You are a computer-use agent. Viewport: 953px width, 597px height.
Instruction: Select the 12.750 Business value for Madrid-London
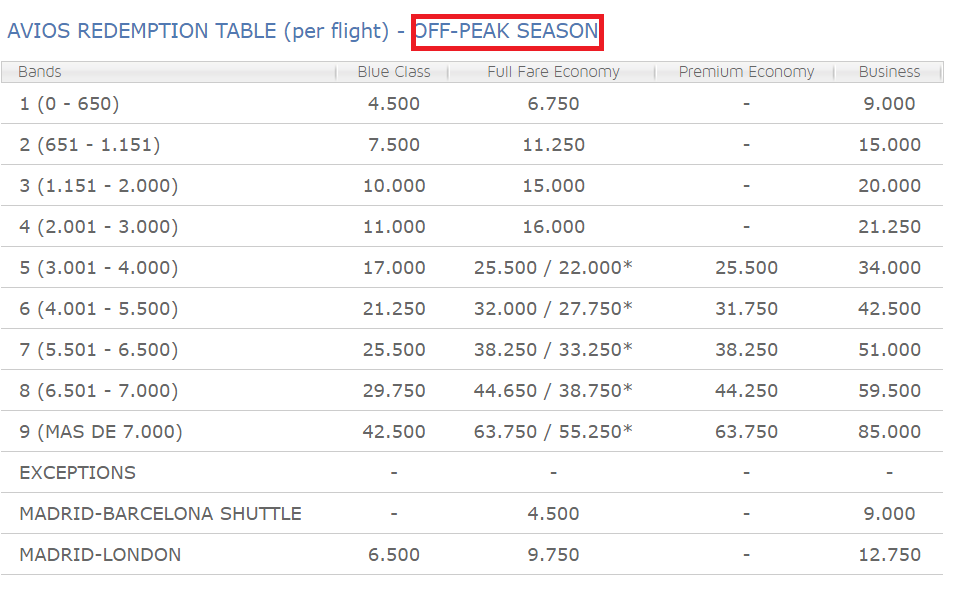pyautogui.click(x=889, y=555)
